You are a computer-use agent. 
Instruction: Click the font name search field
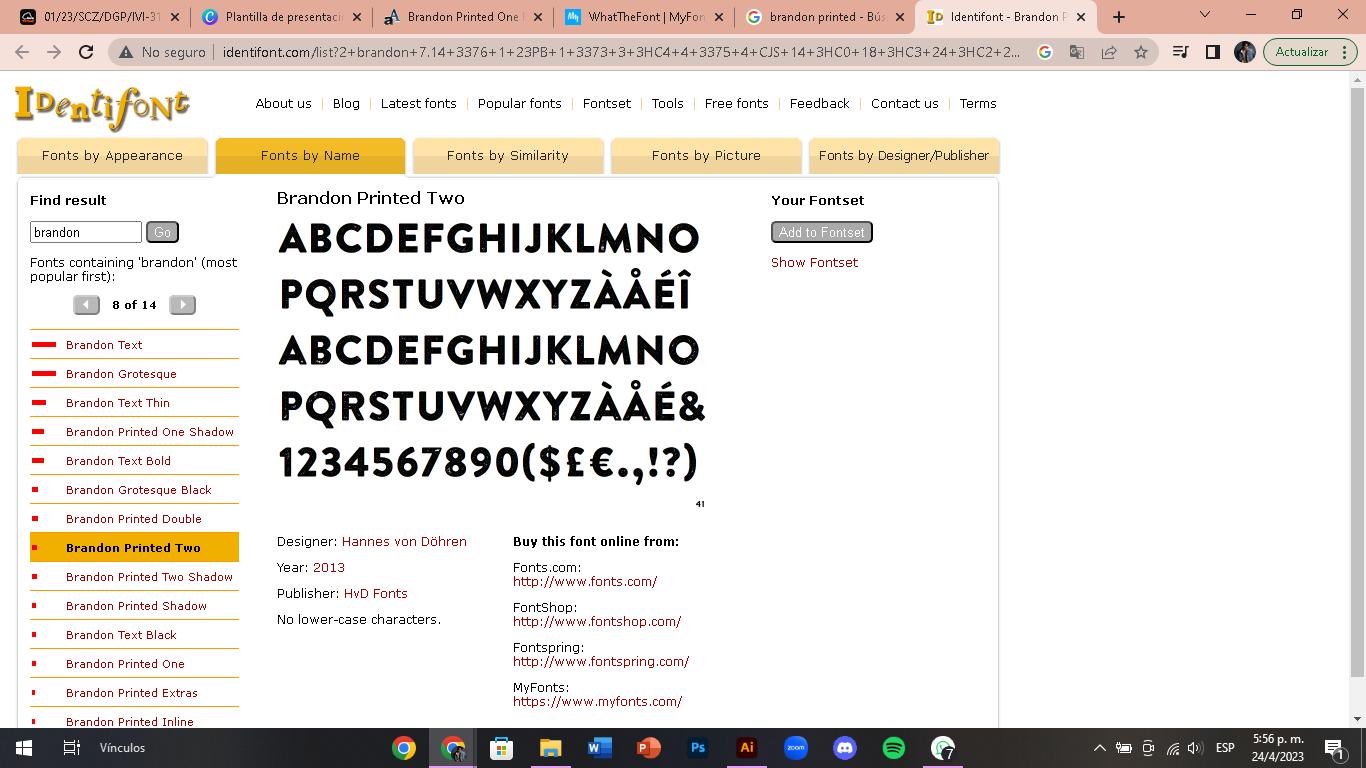pyautogui.click(x=86, y=232)
